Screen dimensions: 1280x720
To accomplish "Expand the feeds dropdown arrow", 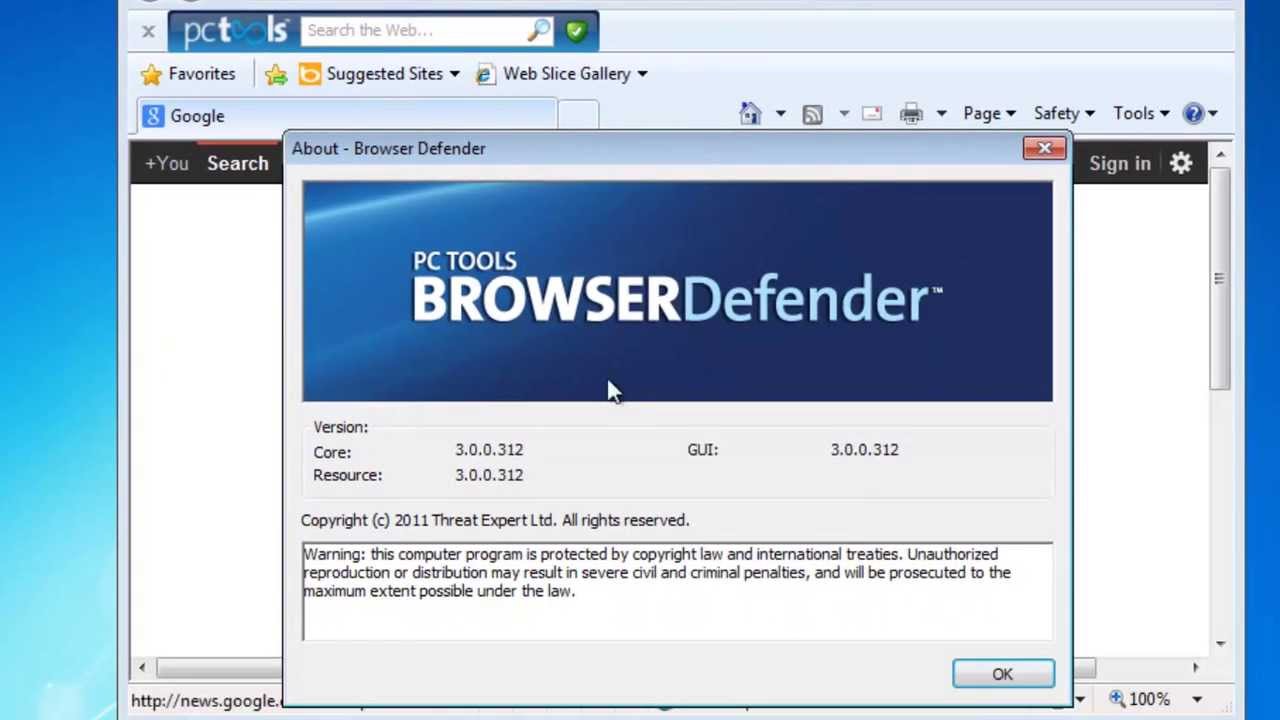I will 843,114.
